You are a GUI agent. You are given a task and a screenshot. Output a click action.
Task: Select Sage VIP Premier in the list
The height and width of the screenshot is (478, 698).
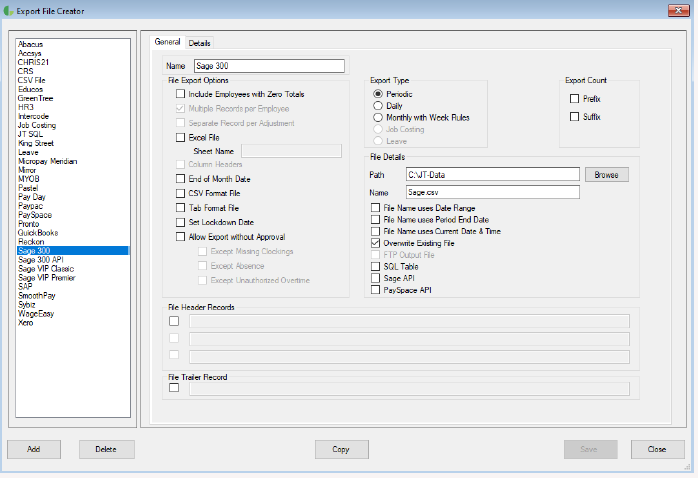click(73, 278)
